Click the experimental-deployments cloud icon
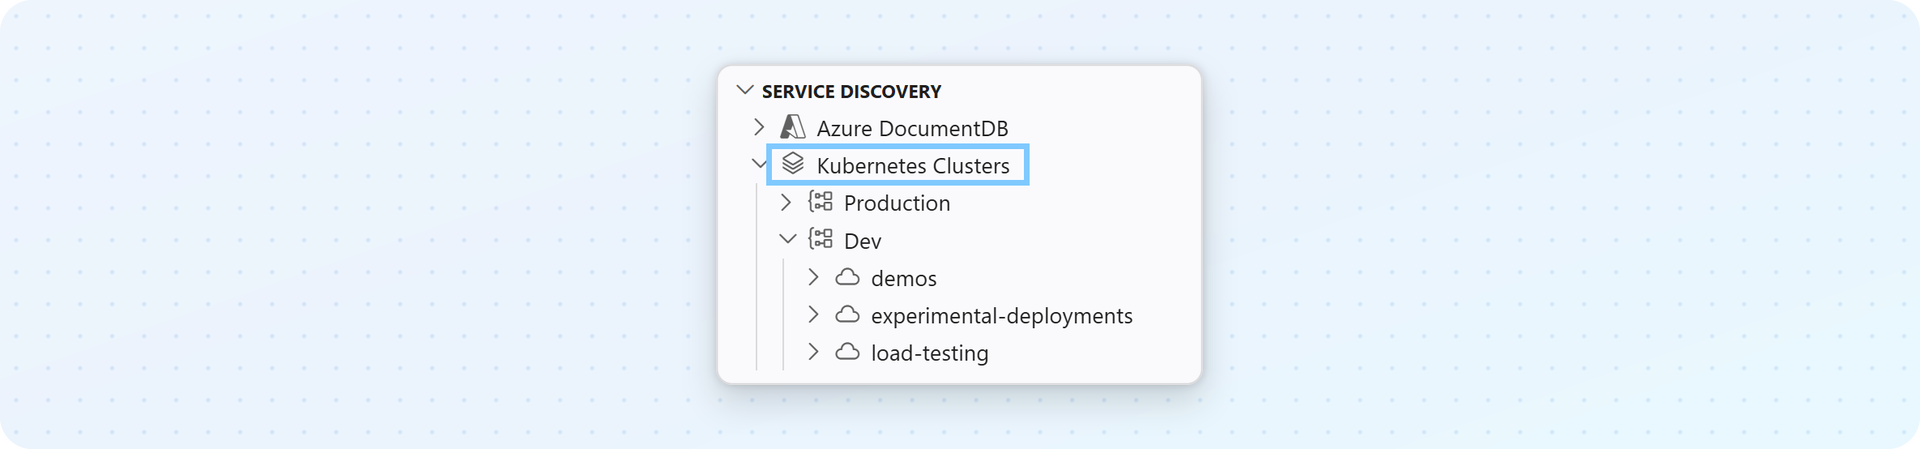The width and height of the screenshot is (1920, 449). tap(848, 314)
